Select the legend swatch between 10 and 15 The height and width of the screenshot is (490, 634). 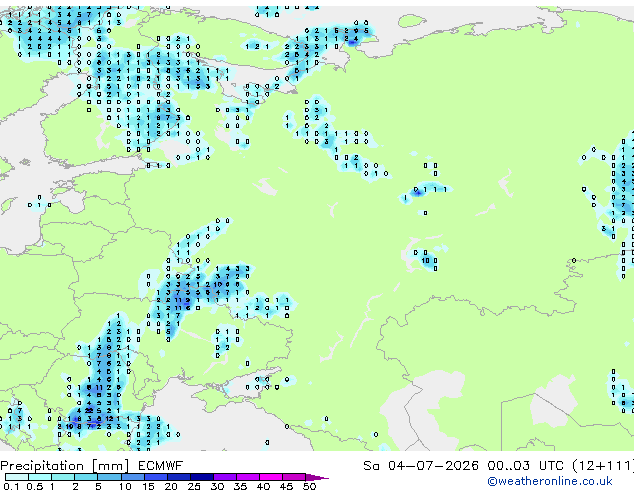click(132, 477)
